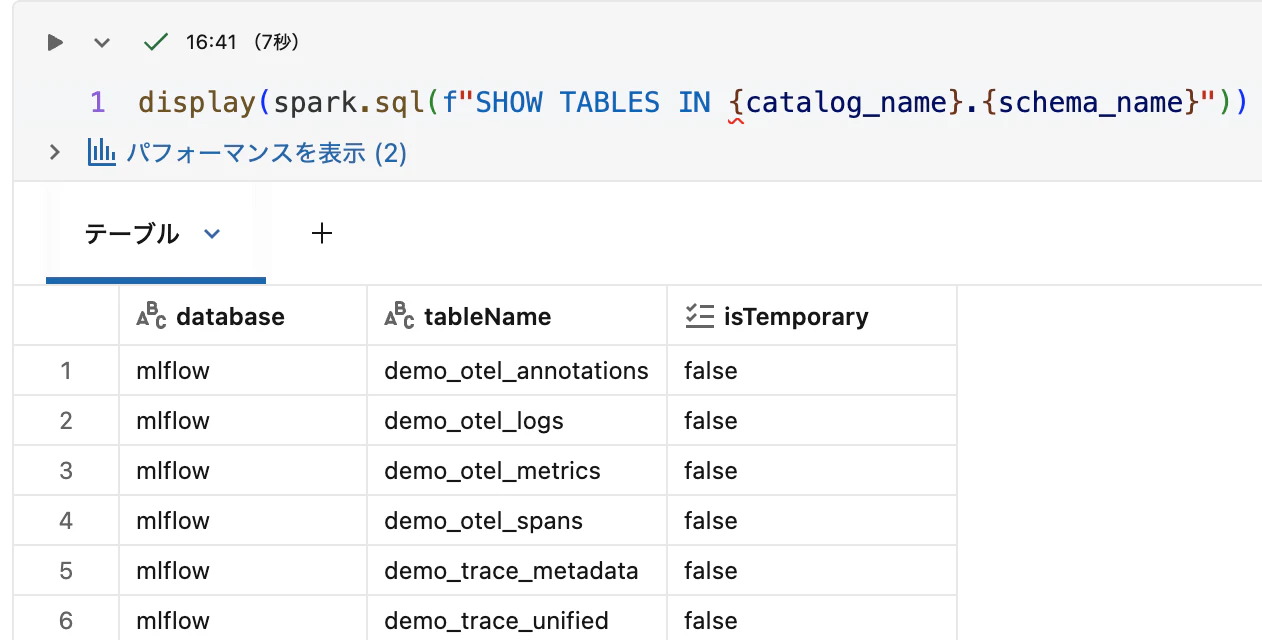Run the notebook cell with the play icon
Viewport: 1262px width, 640px height.
tap(55, 42)
